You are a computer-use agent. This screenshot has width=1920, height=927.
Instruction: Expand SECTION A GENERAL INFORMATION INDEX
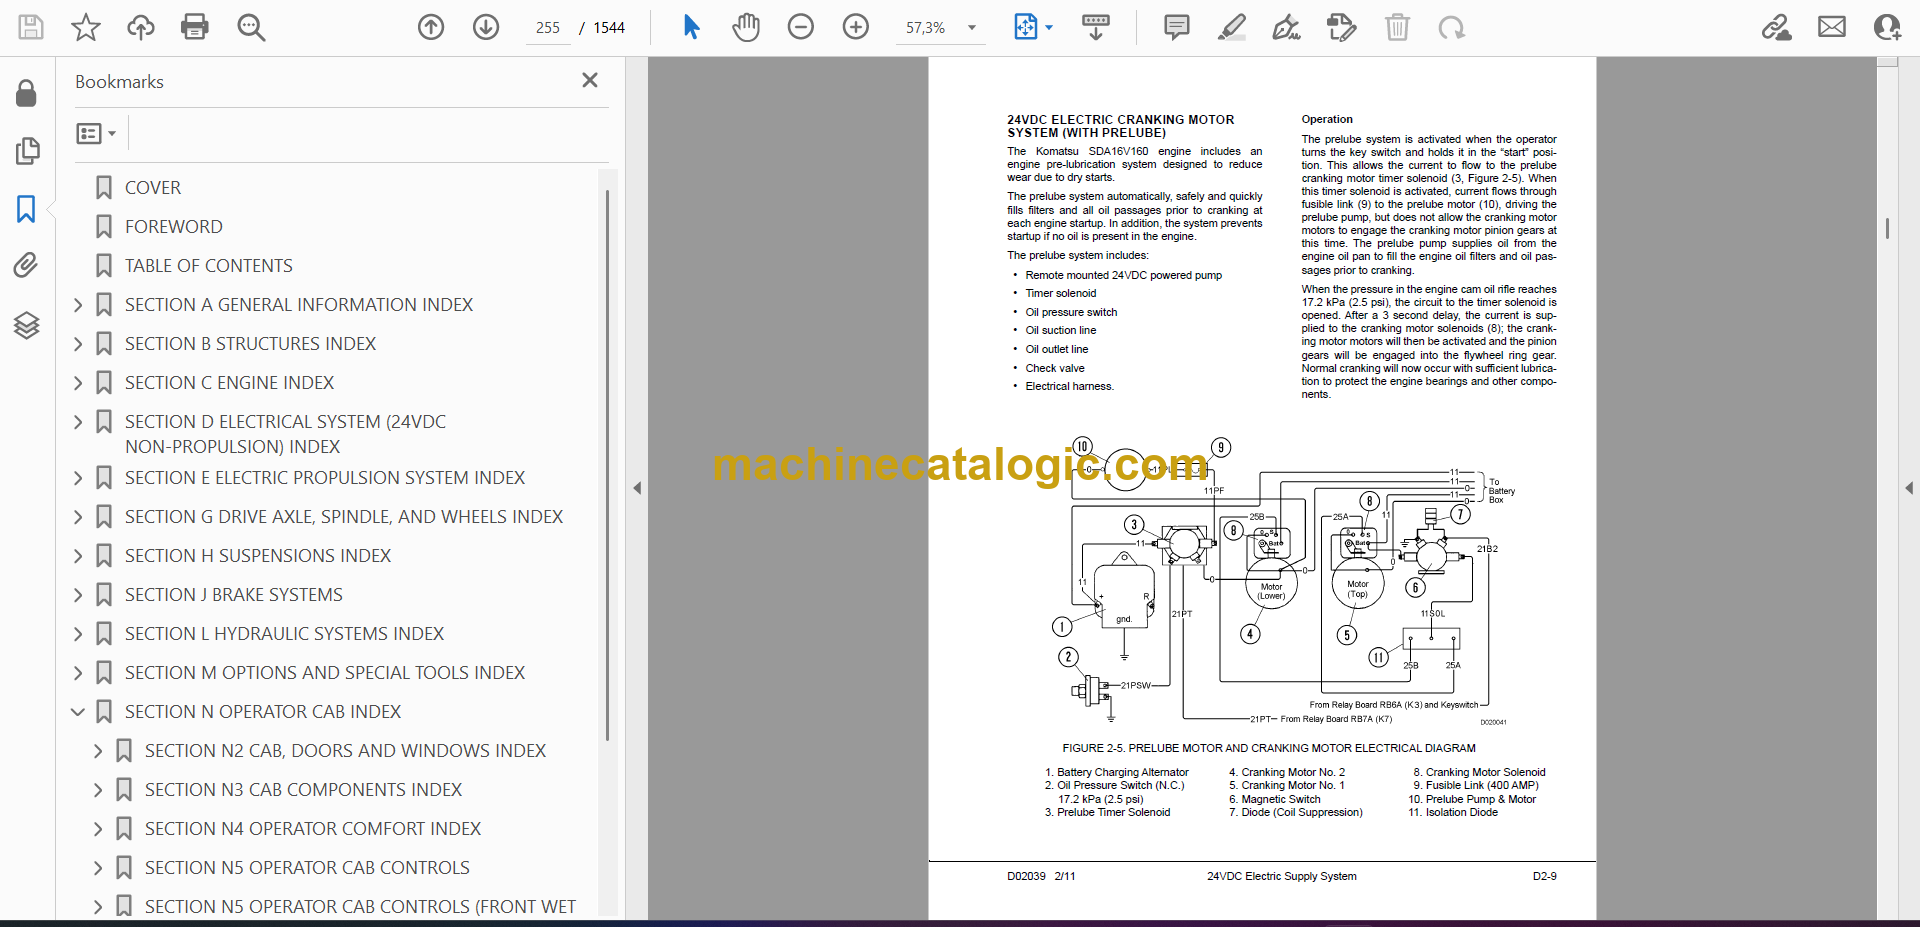[x=78, y=305]
